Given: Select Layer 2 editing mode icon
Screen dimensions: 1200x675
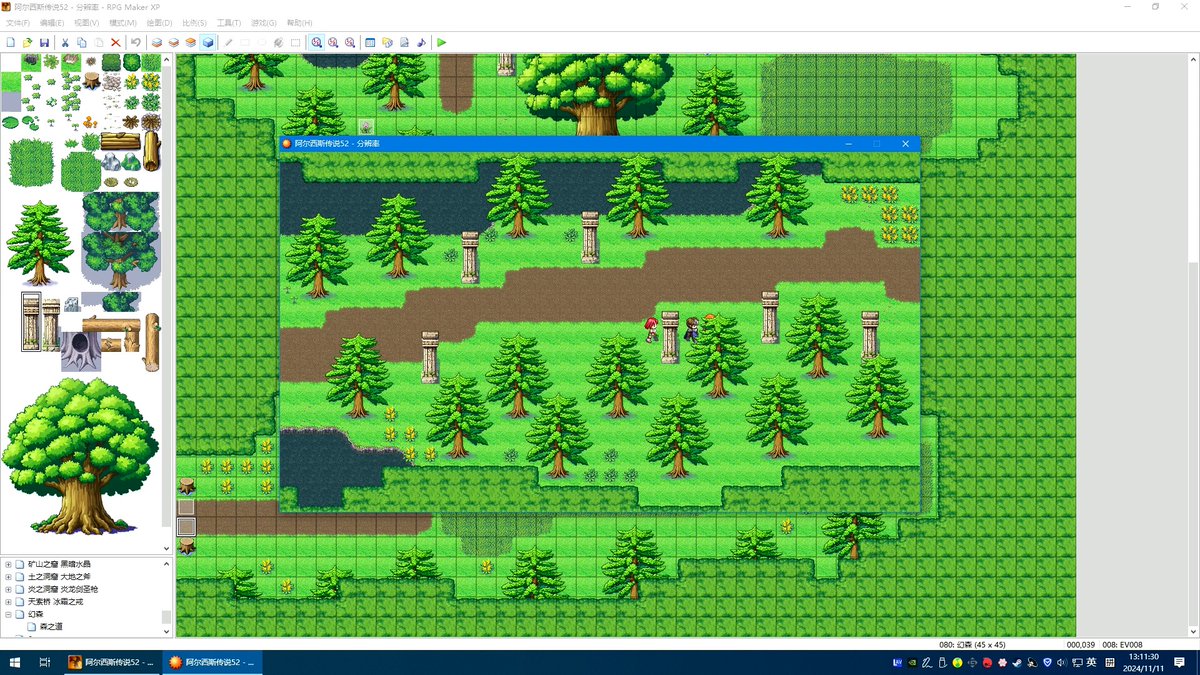Looking at the screenshot, I should [174, 43].
